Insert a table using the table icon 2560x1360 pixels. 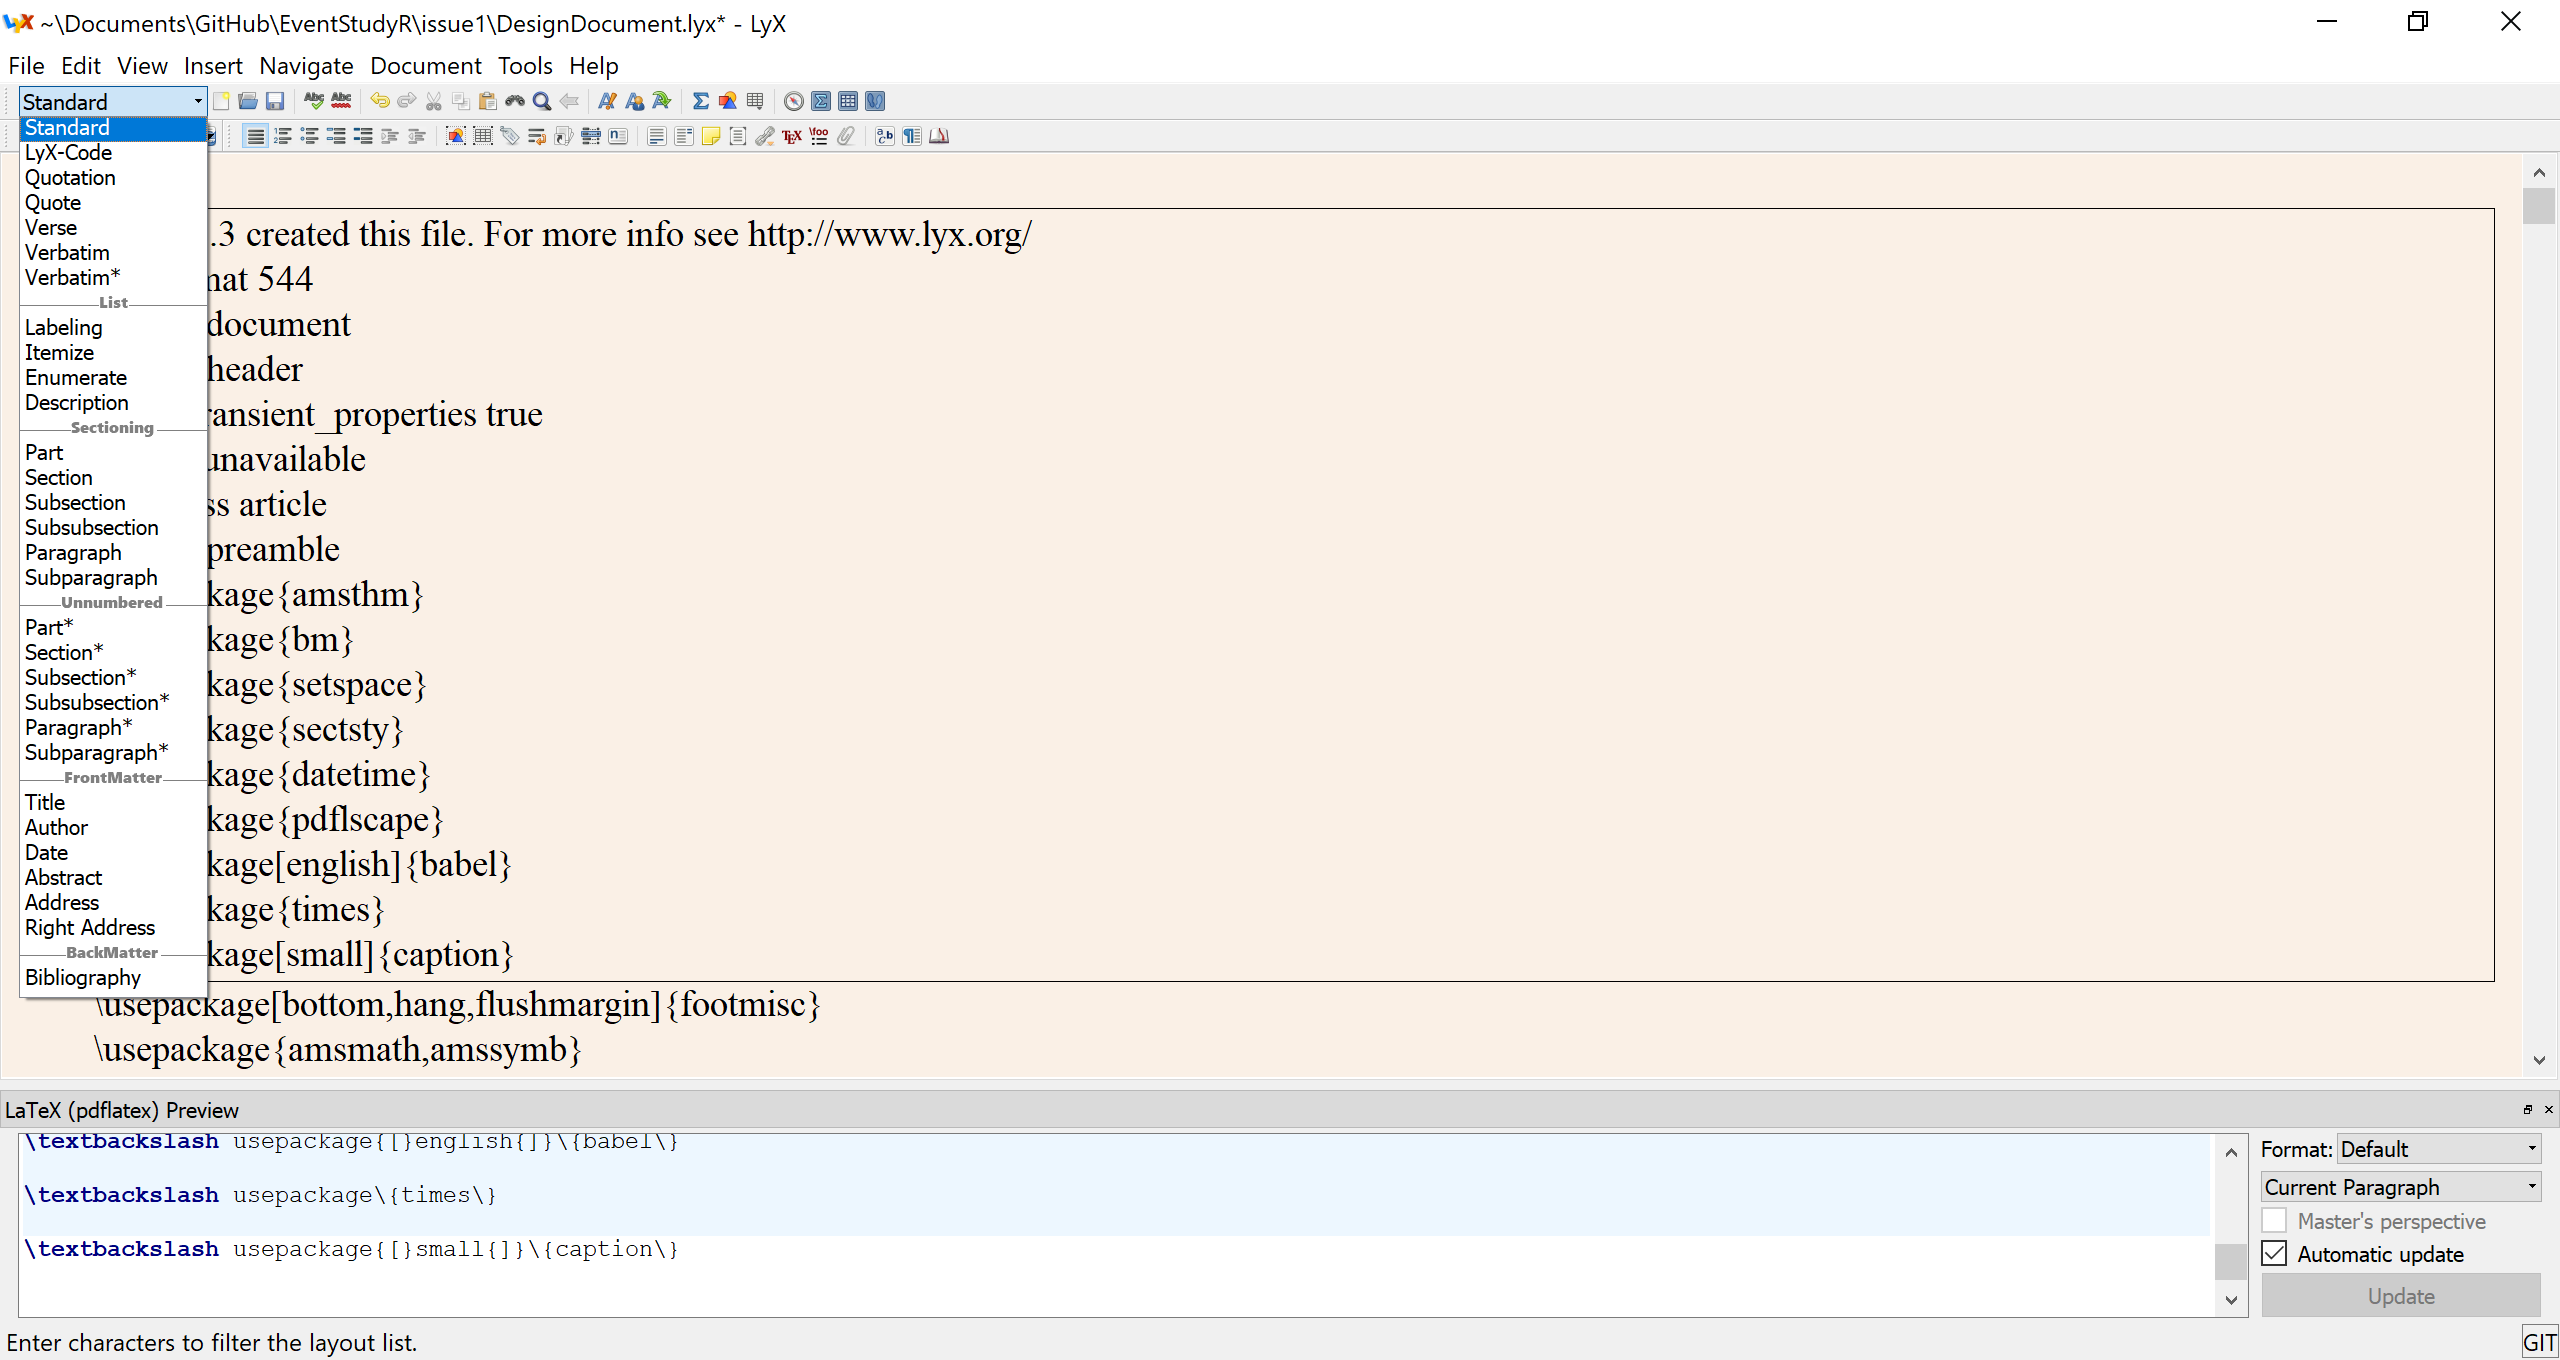[755, 100]
